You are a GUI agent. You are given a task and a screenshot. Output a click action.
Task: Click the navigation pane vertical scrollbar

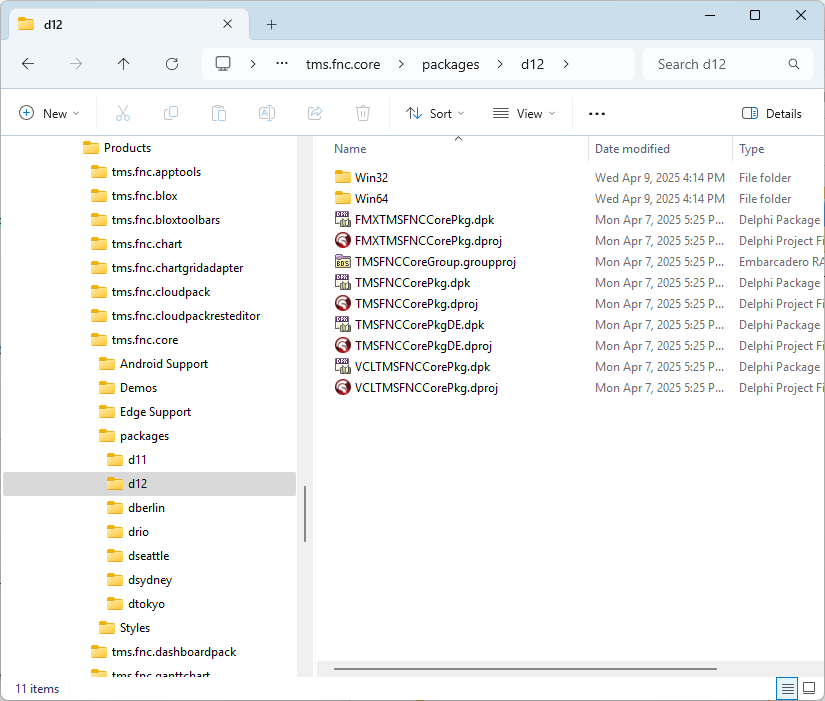point(305,514)
